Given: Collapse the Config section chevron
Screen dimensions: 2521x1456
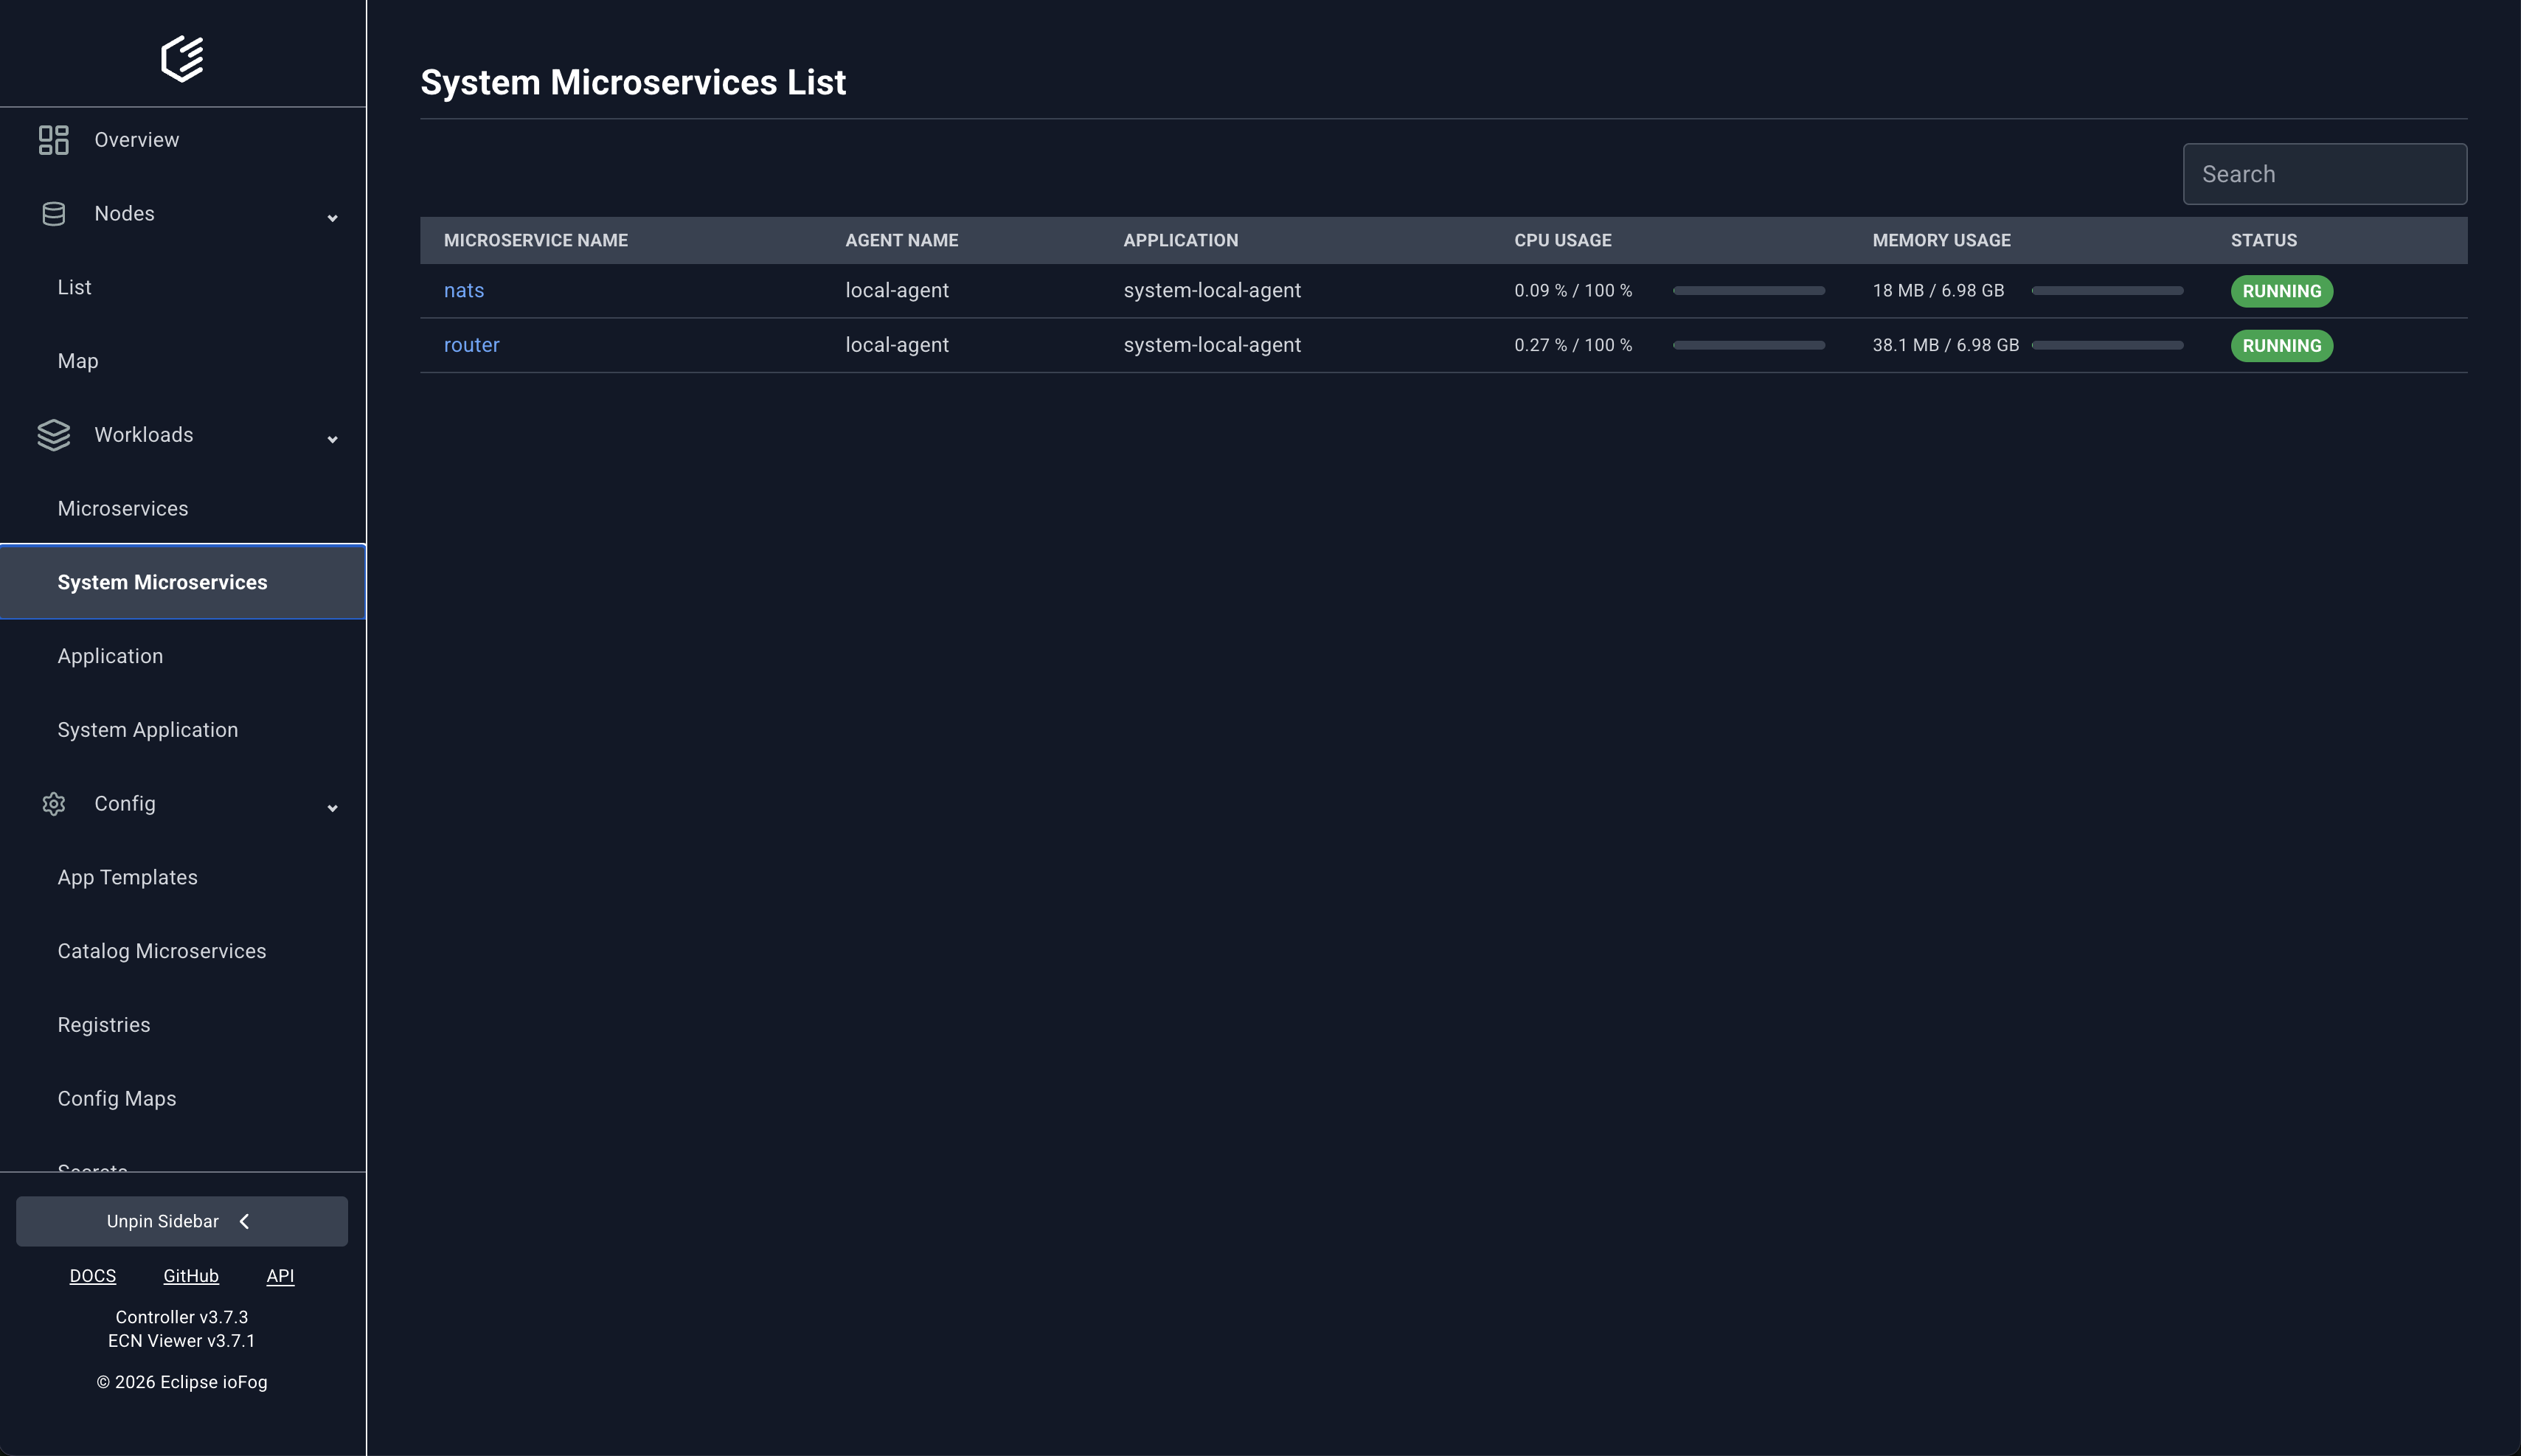Looking at the screenshot, I should point(332,807).
